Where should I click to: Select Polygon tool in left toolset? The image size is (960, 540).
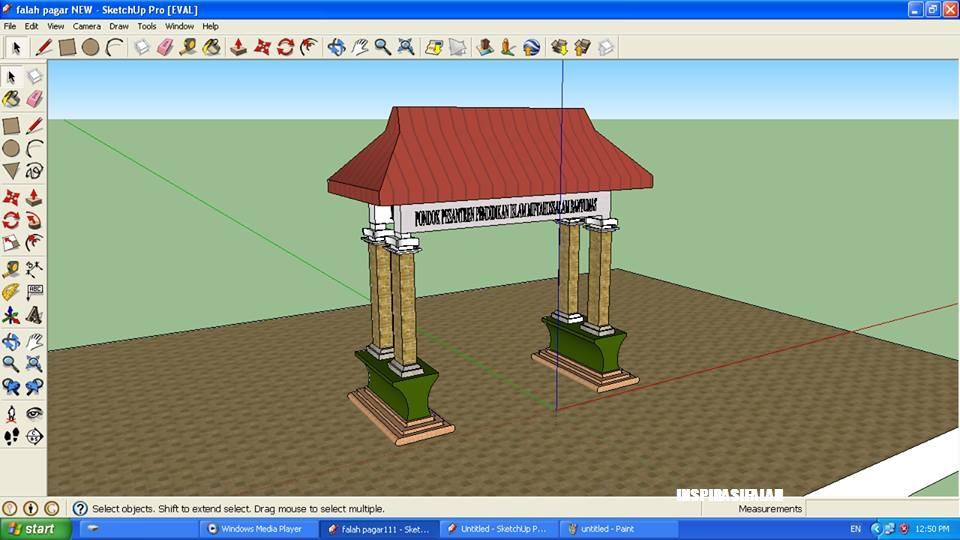coord(11,171)
